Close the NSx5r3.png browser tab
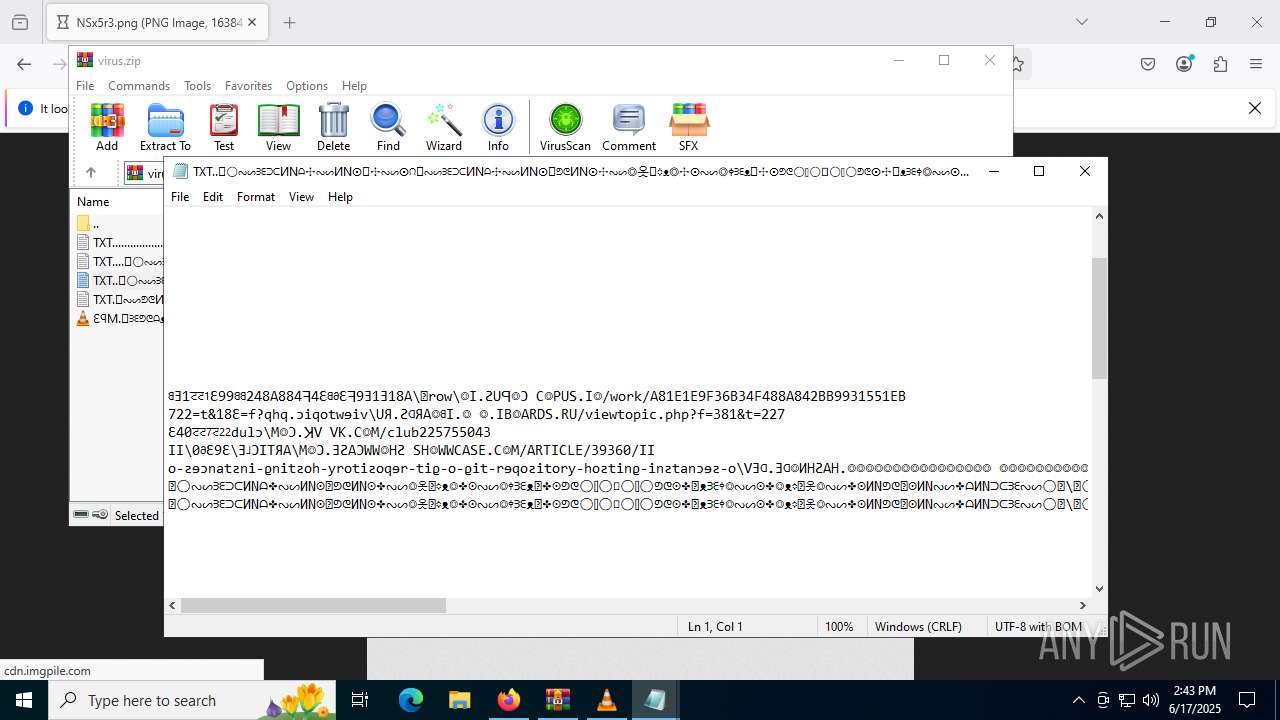 tap(252, 22)
